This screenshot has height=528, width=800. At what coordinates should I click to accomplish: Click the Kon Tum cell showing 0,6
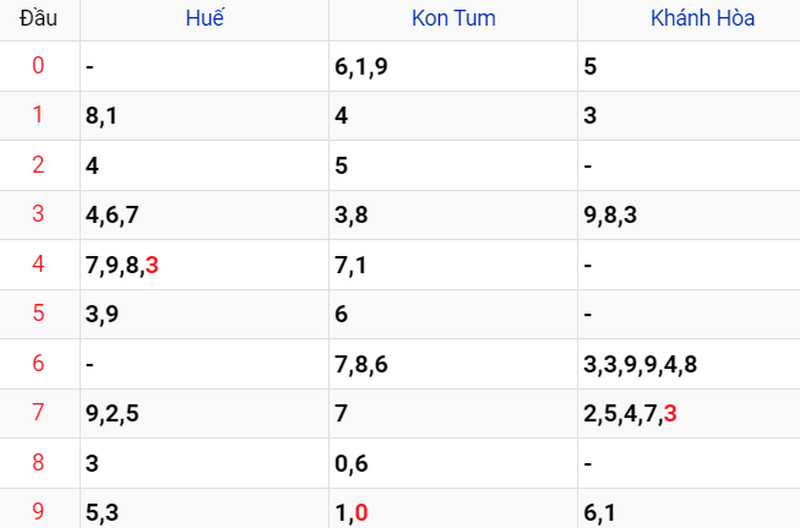pyautogui.click(x=454, y=463)
